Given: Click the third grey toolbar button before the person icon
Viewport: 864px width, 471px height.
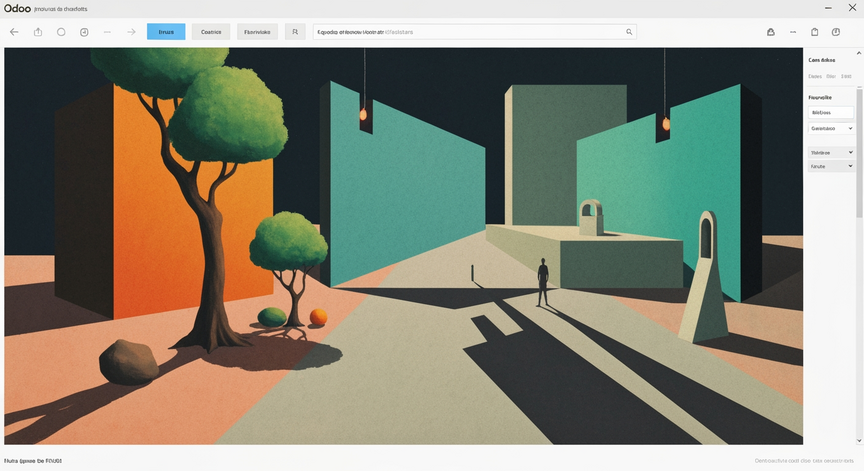Looking at the screenshot, I should (257, 32).
